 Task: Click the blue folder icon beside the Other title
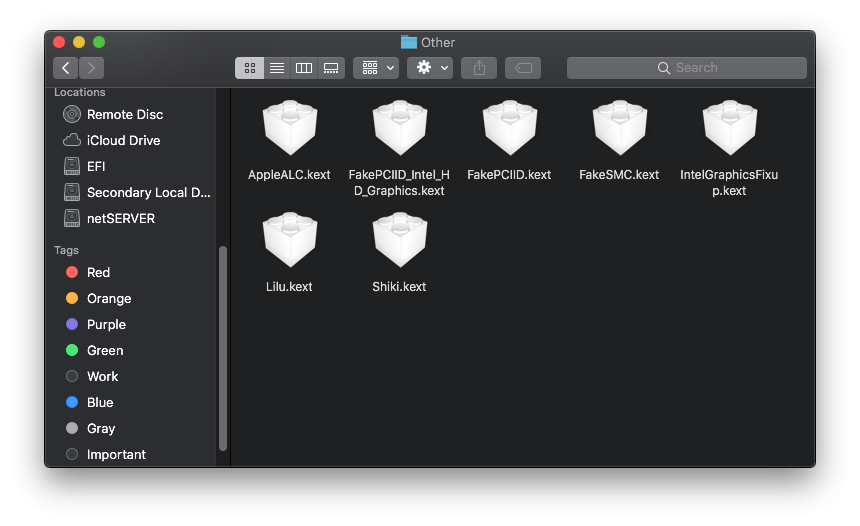pos(409,42)
